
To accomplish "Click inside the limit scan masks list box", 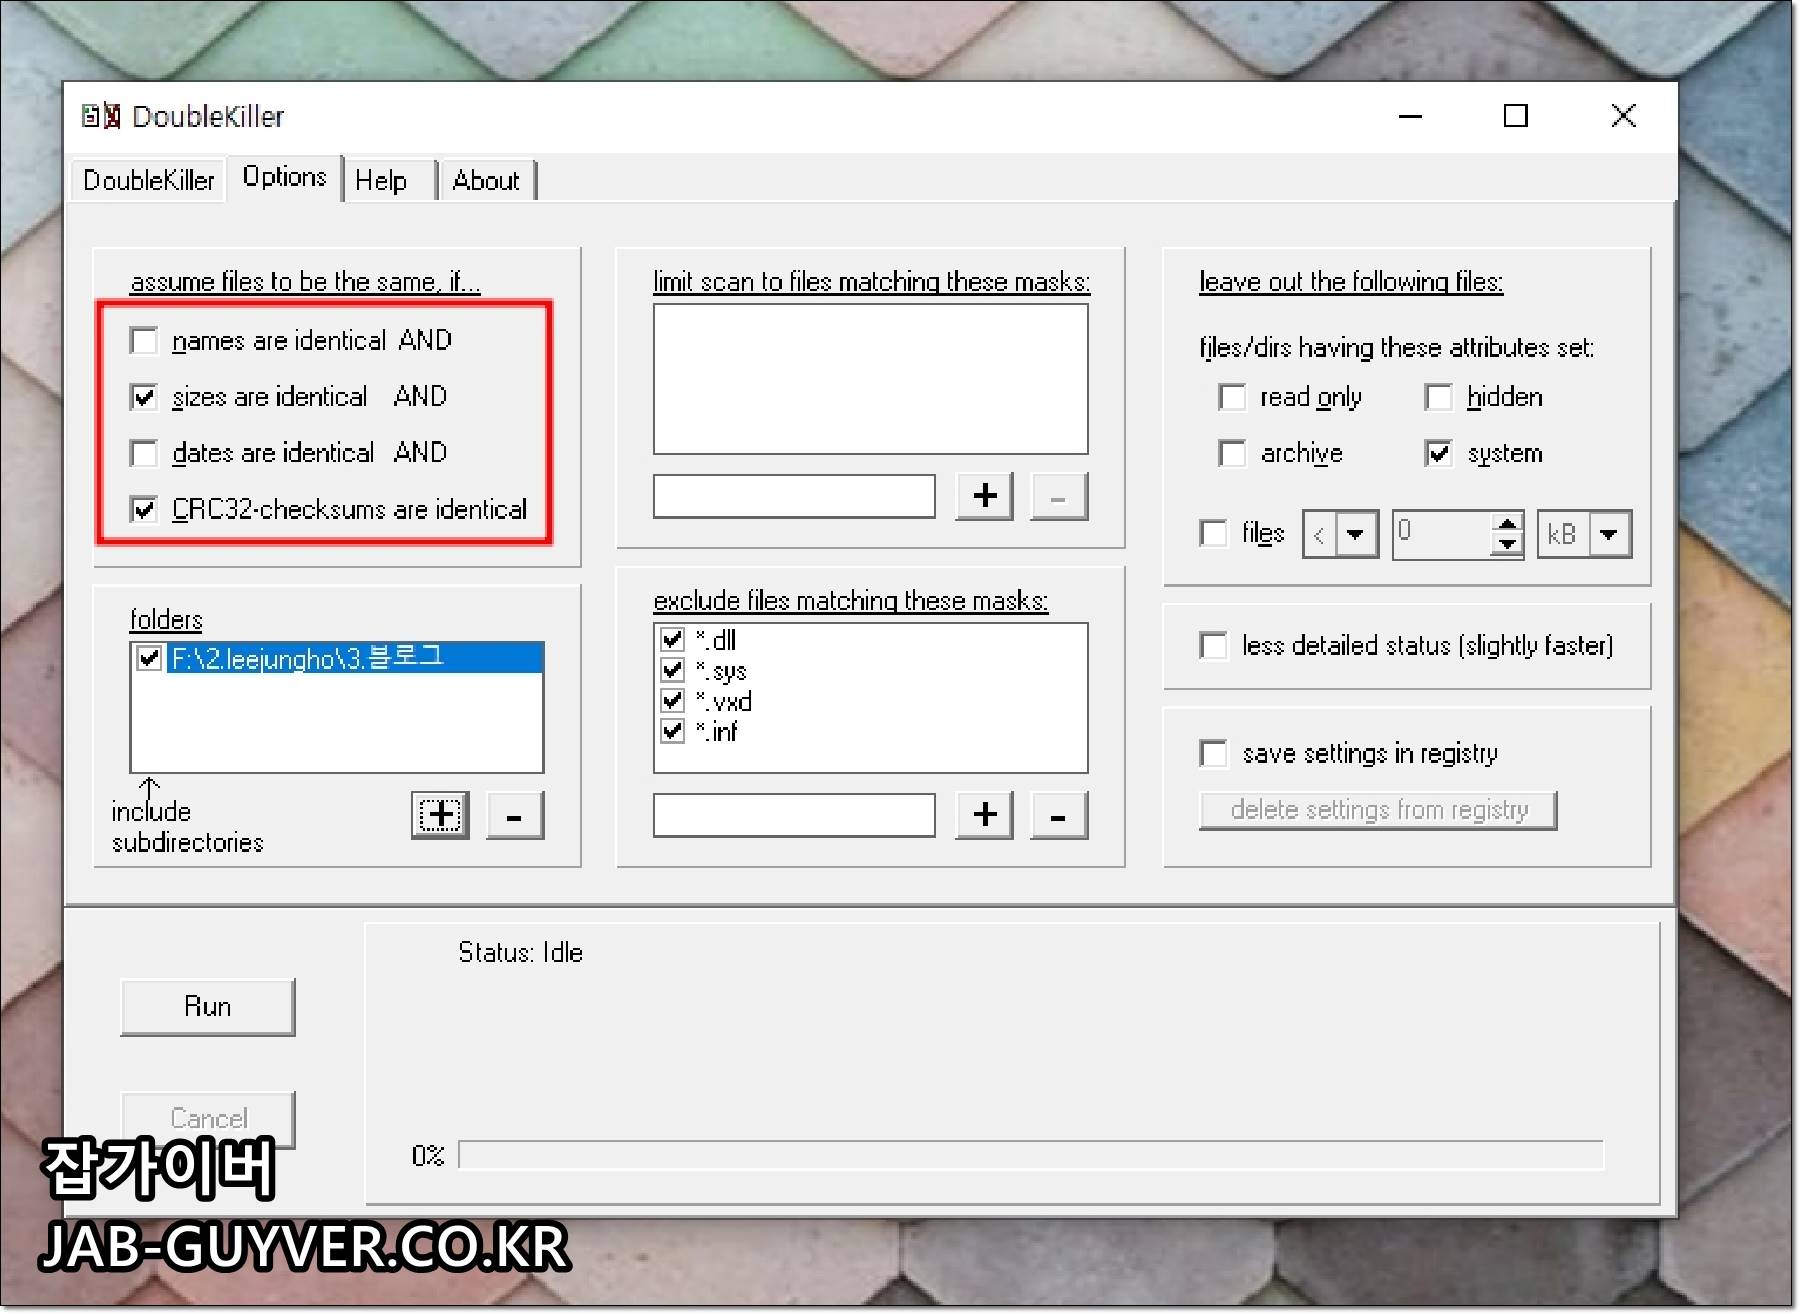I will coord(870,379).
